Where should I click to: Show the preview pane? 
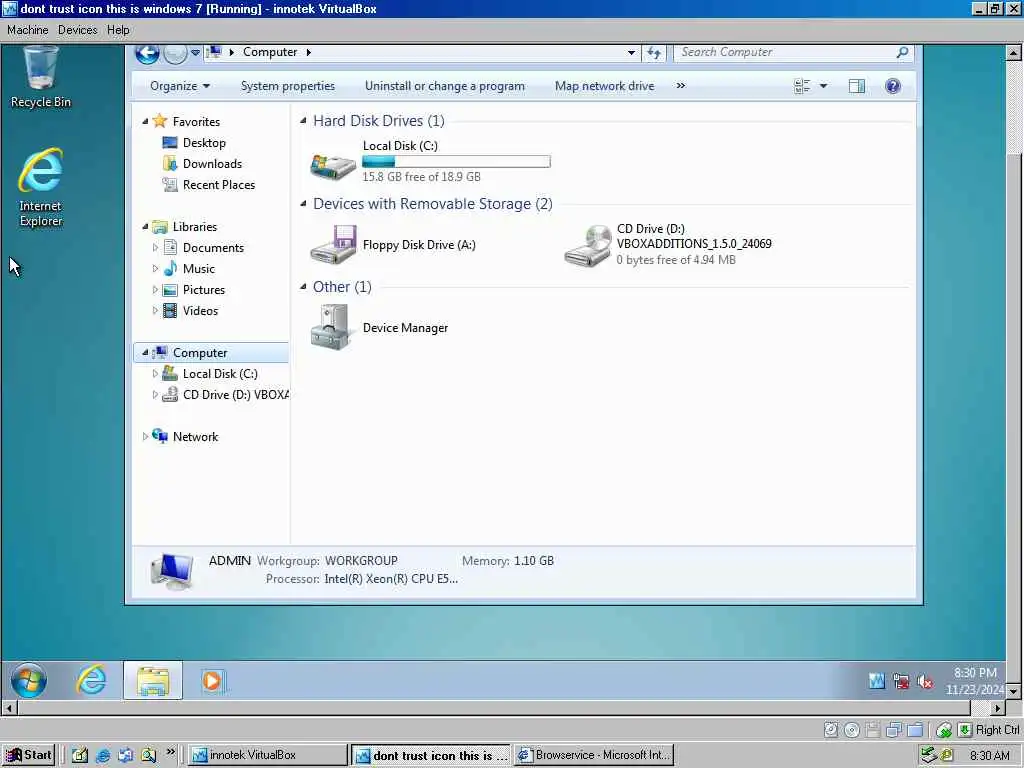click(x=857, y=86)
